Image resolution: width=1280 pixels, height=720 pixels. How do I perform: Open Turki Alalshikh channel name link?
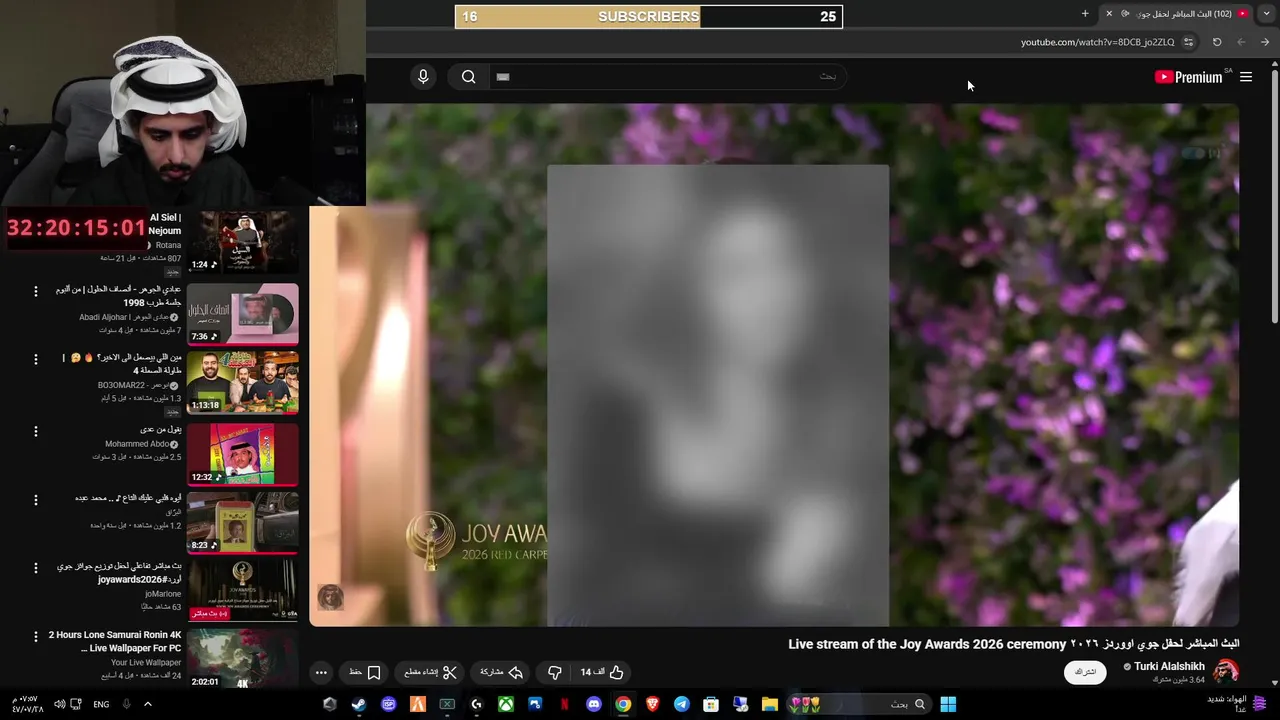tap(1169, 666)
